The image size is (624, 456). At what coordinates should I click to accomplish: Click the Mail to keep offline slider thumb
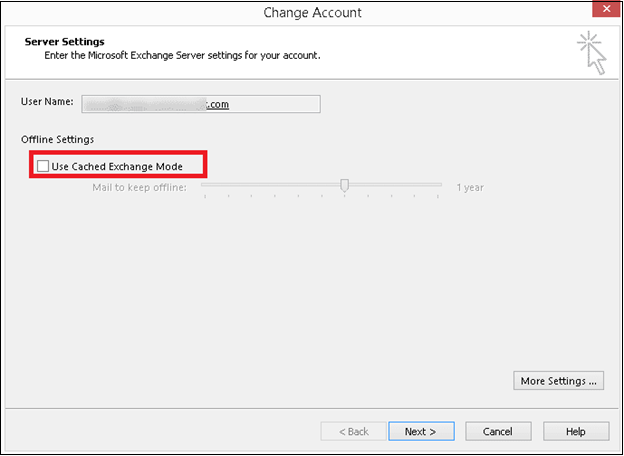pyautogui.click(x=345, y=185)
